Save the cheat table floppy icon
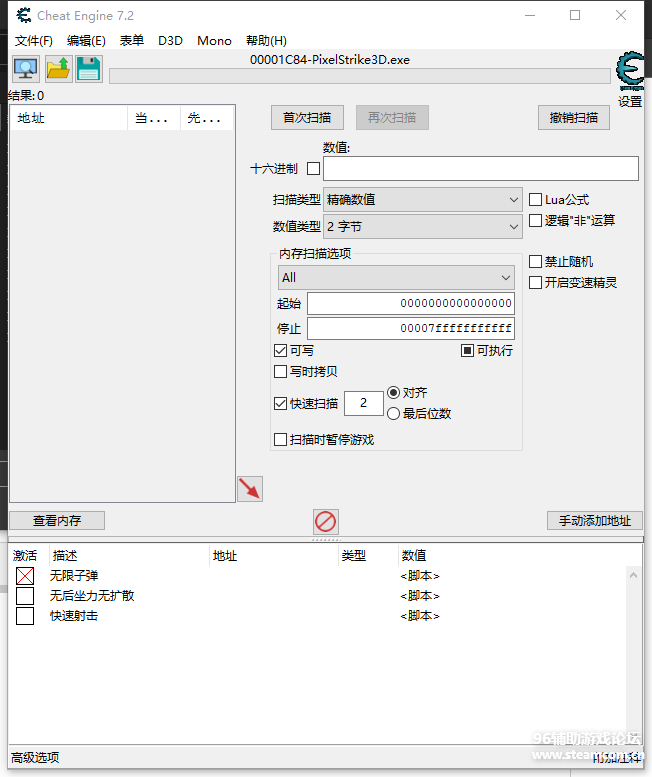 89,69
